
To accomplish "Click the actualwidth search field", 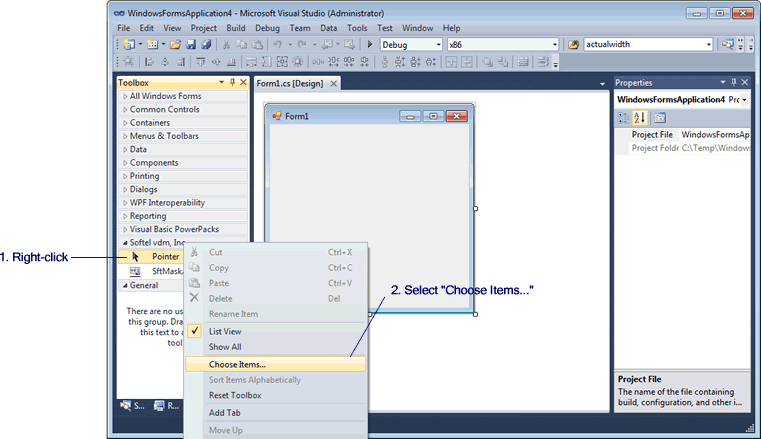I will [x=647, y=45].
